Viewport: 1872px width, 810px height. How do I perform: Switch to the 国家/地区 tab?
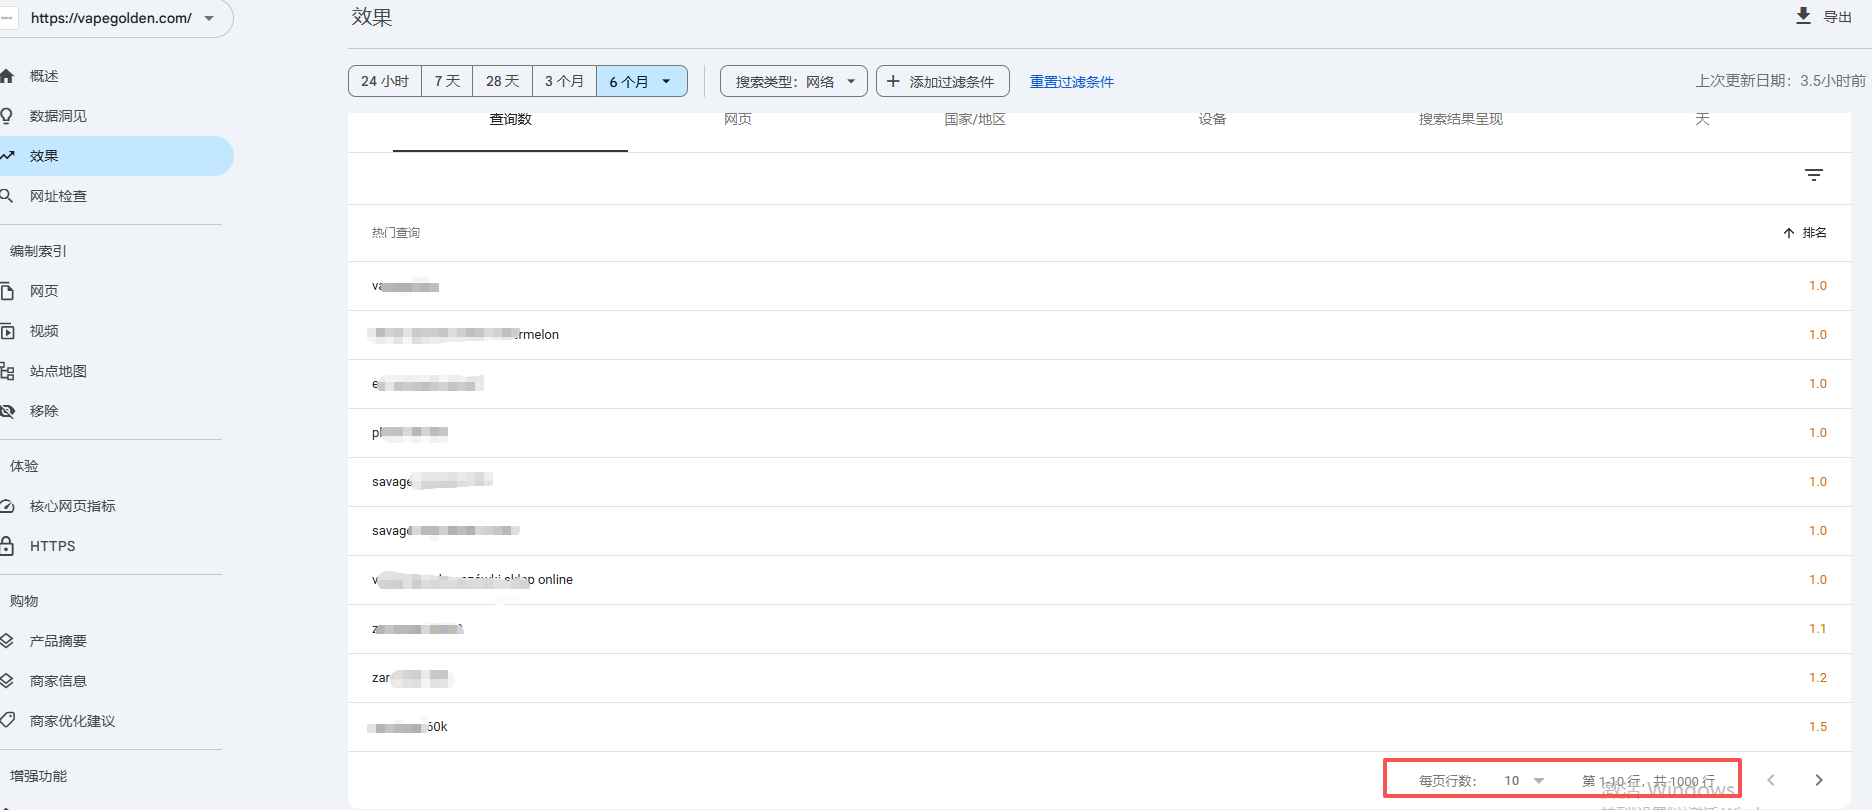pos(974,120)
